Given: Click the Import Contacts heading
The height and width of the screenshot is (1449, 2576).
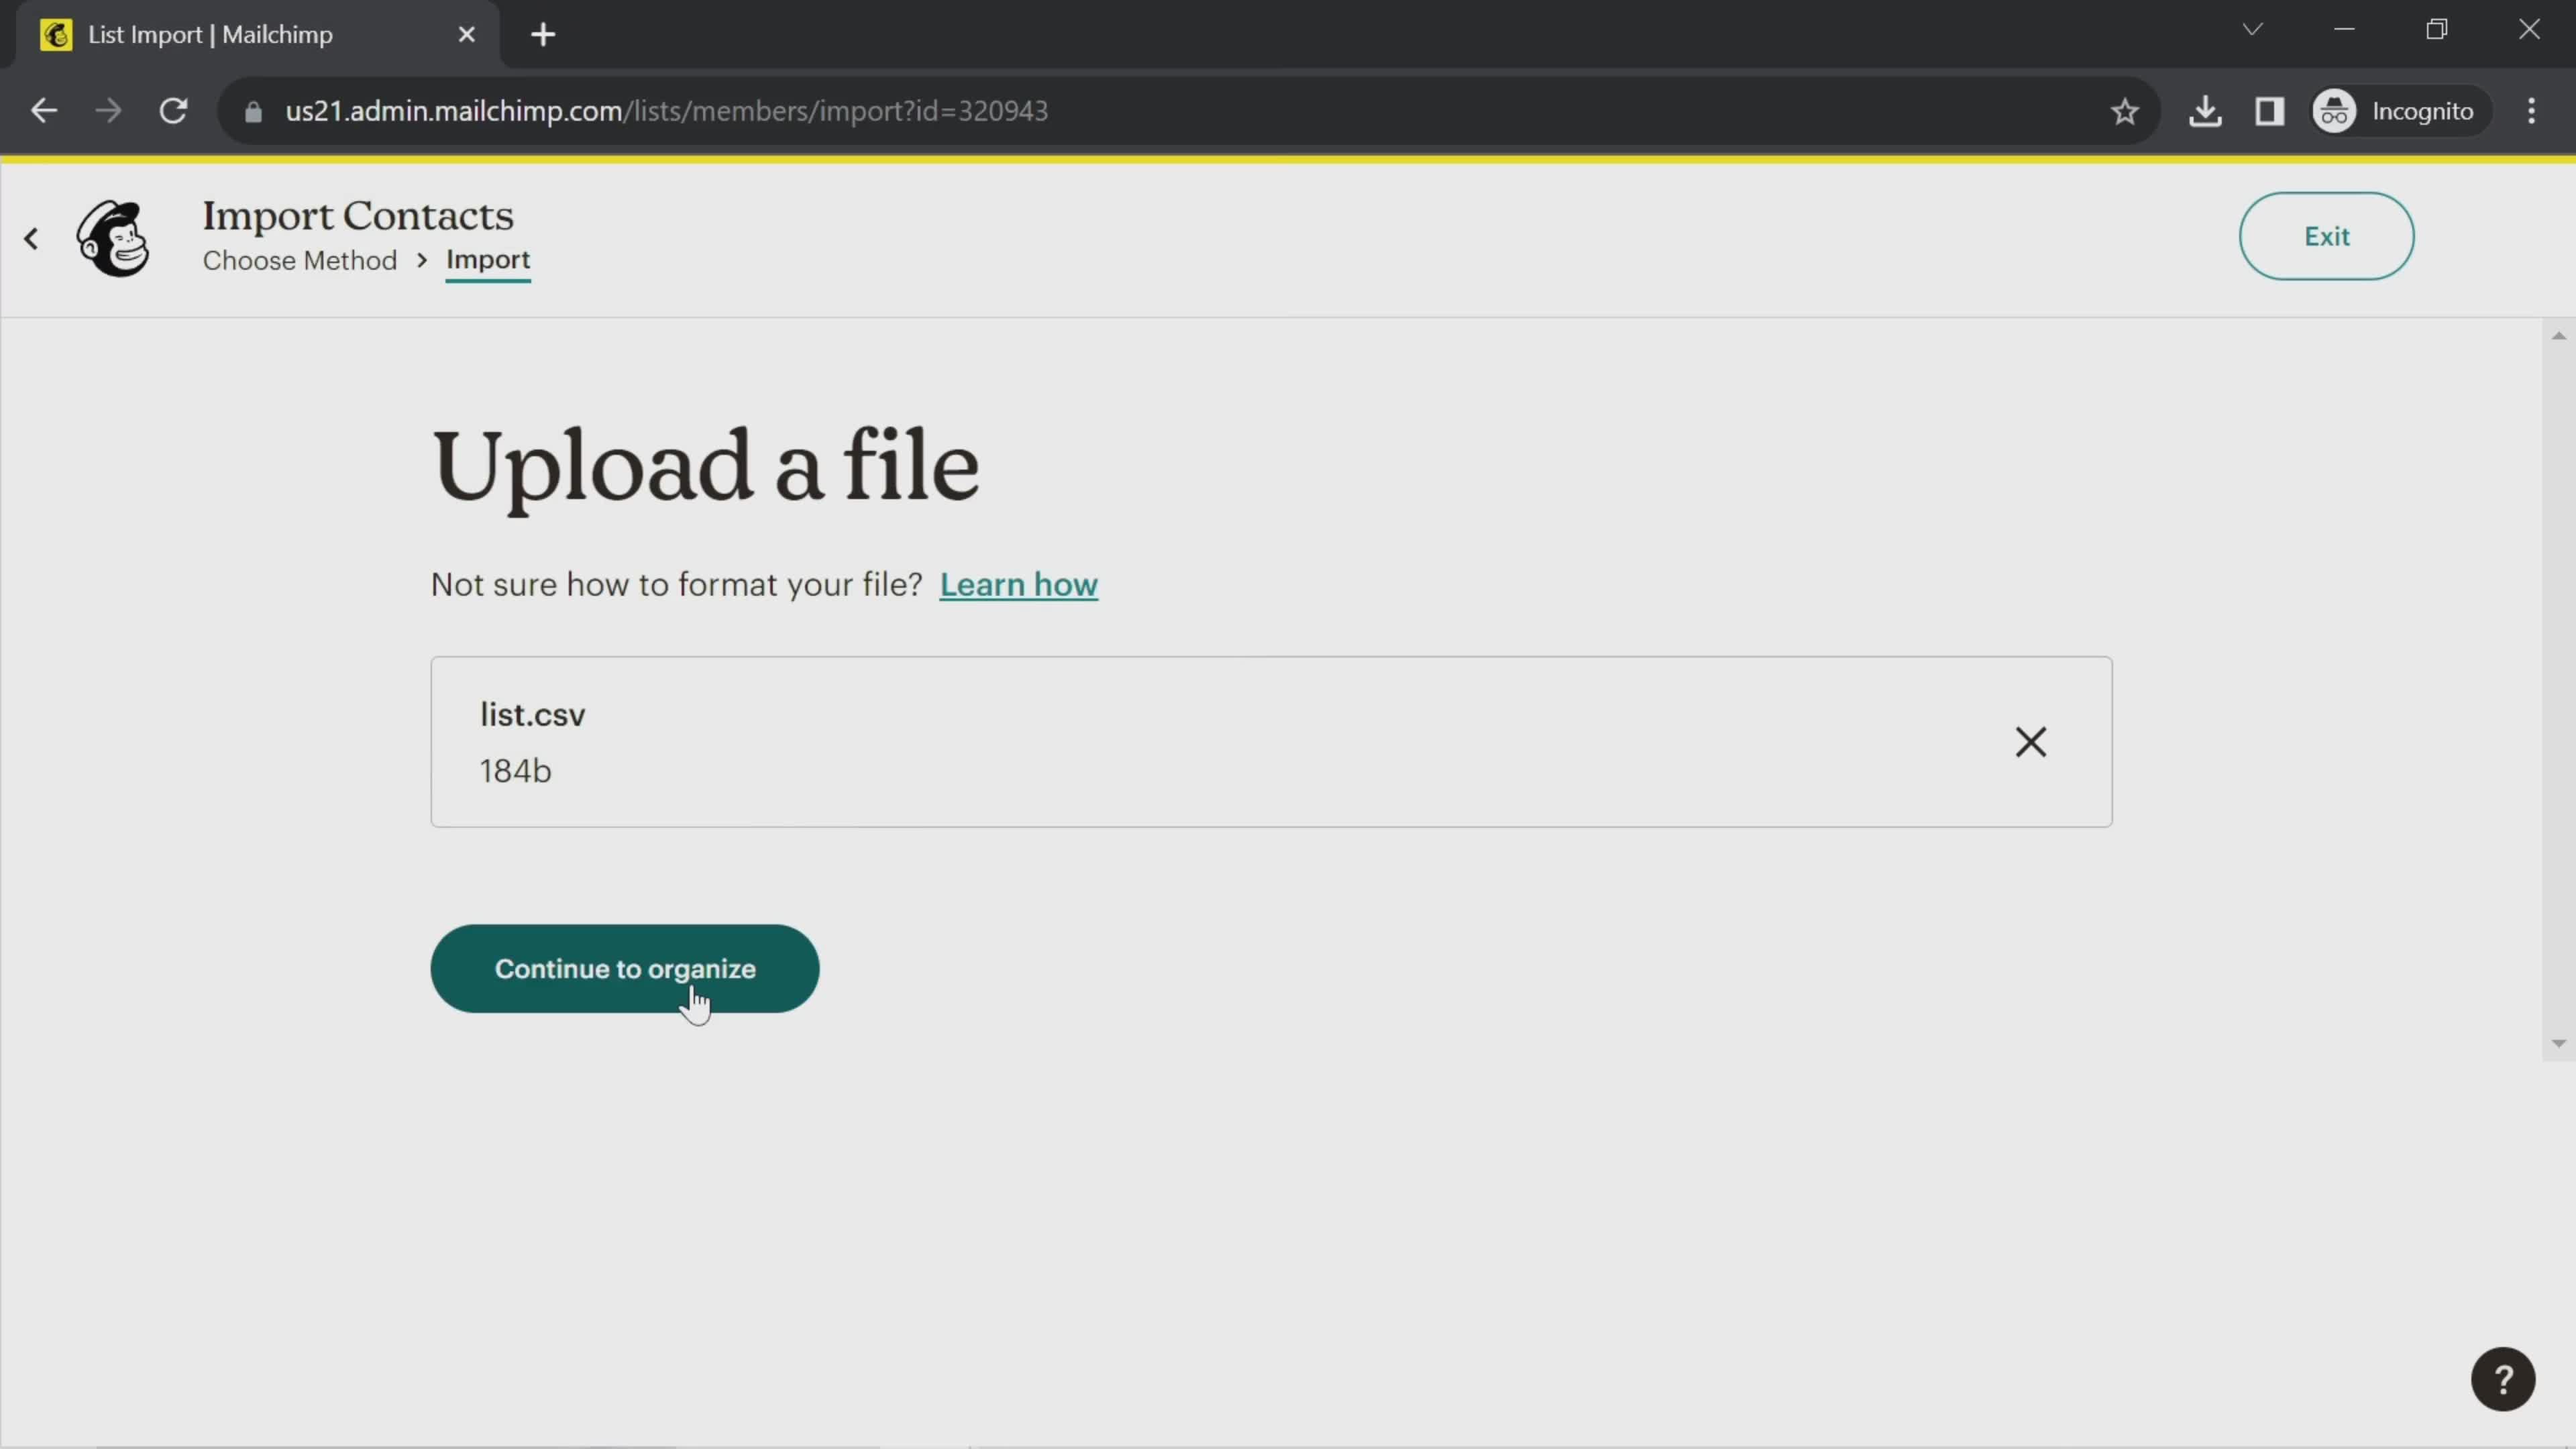Looking at the screenshot, I should [358, 216].
